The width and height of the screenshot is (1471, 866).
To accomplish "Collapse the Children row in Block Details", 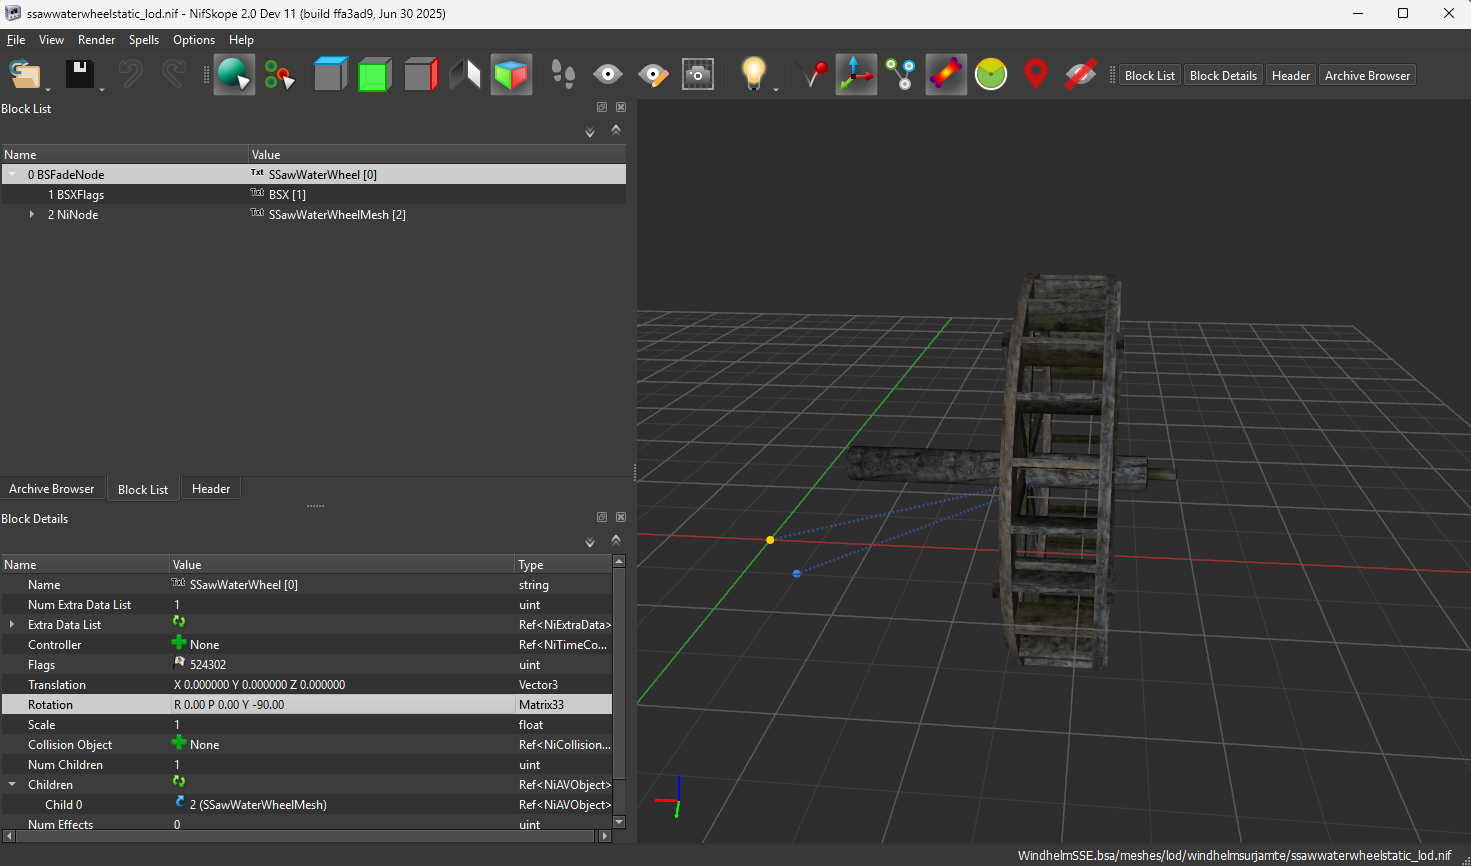I will pos(12,785).
